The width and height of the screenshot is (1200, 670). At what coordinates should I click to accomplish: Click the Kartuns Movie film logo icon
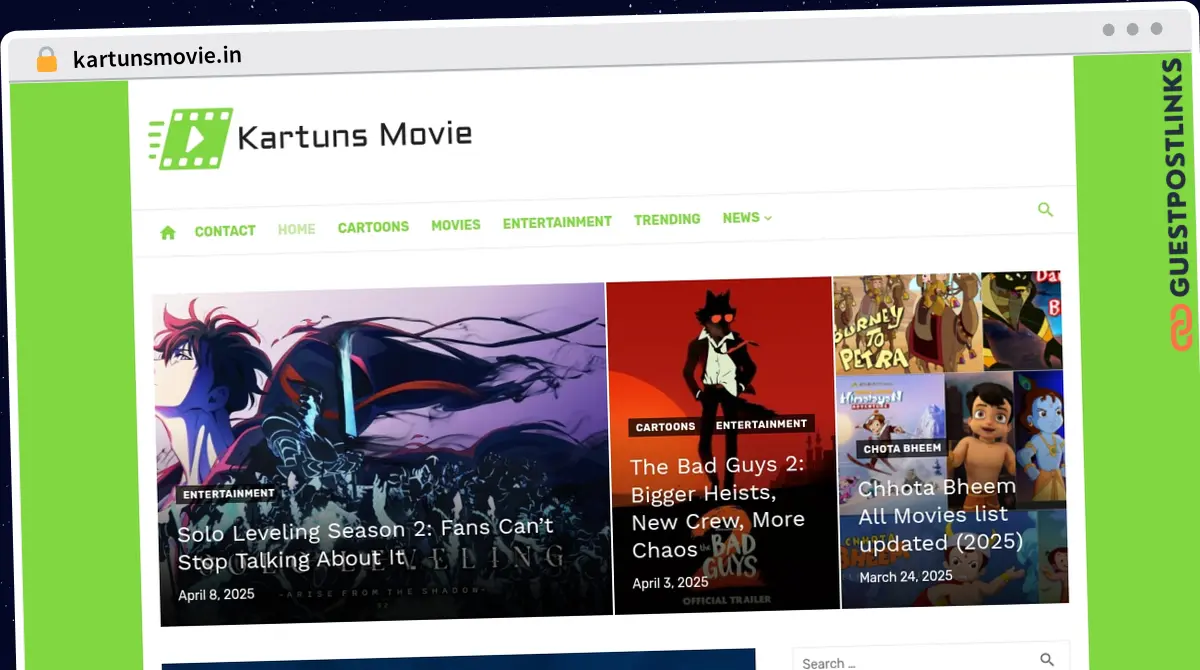point(191,139)
